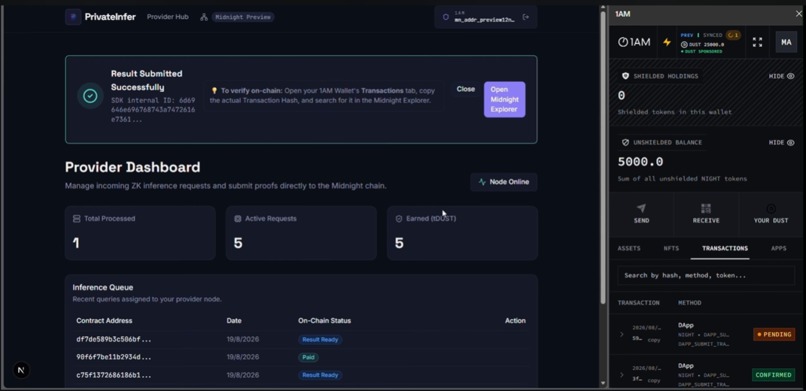
Task: Open the MA account avatar
Action: click(x=786, y=42)
